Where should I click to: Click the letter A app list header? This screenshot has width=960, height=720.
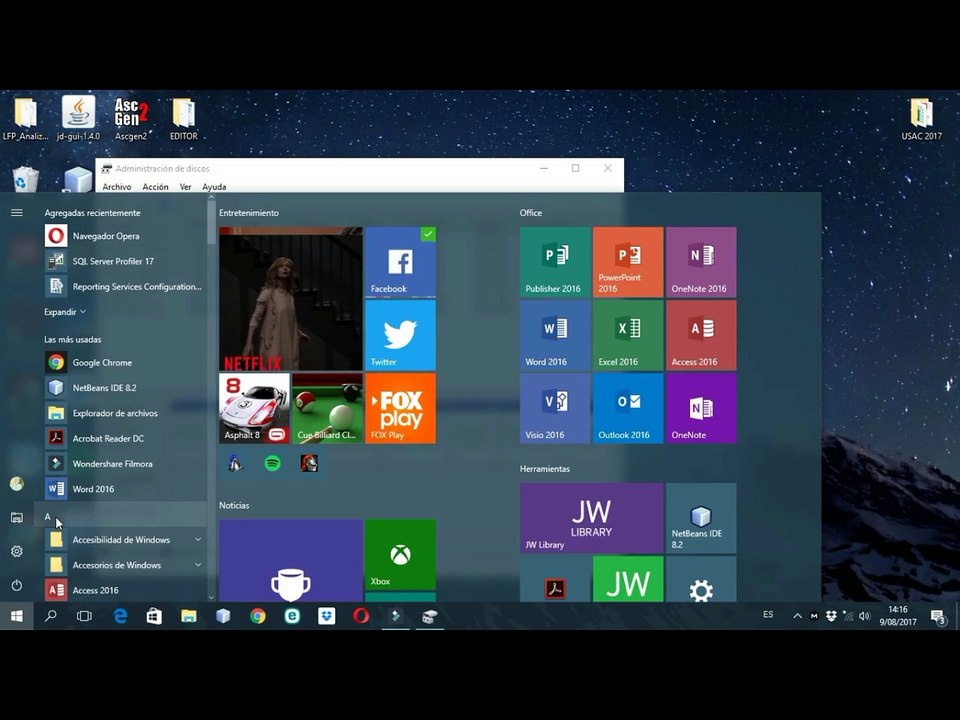pyautogui.click(x=121, y=517)
